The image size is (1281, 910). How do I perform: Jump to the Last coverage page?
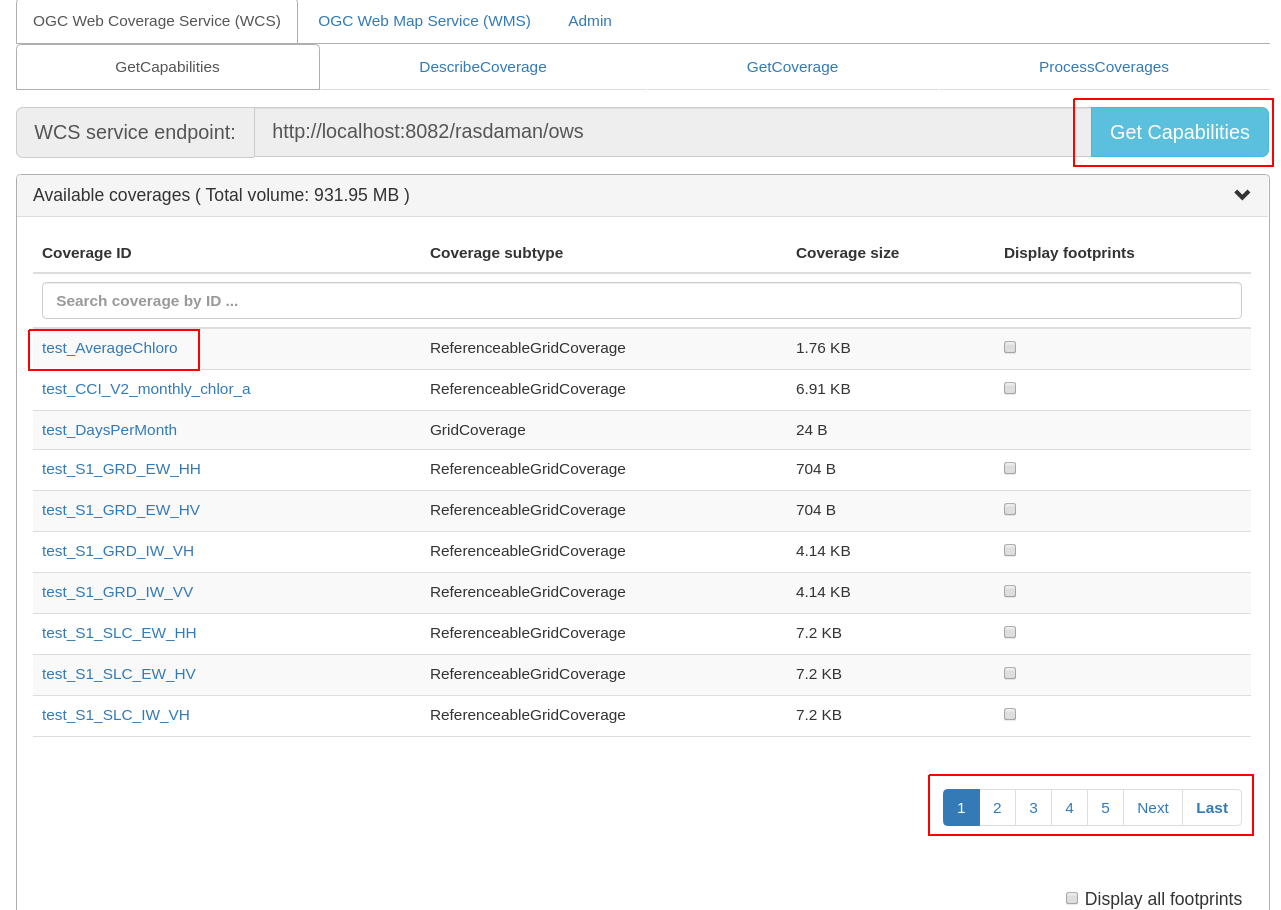pos(1211,807)
